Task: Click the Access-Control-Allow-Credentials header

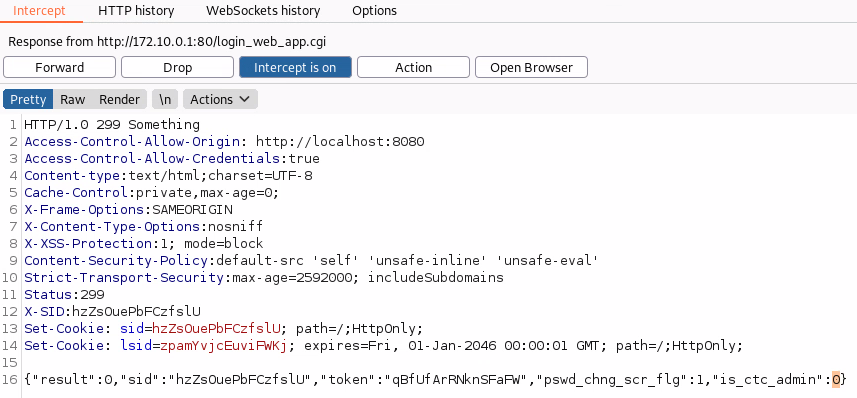Action: (x=152, y=159)
